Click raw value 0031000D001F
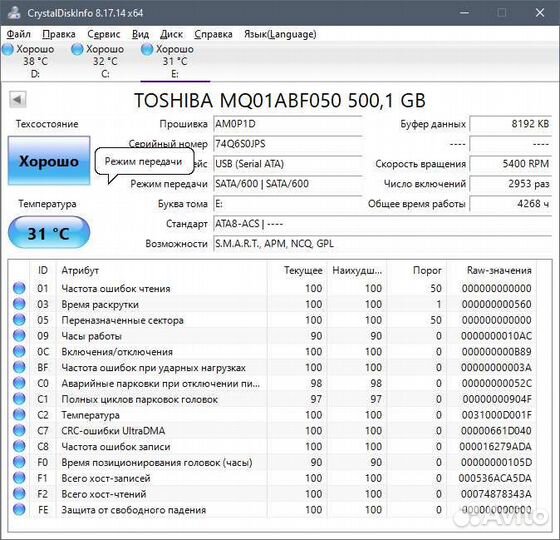Screen dimensions: 560x540 click(x=496, y=415)
